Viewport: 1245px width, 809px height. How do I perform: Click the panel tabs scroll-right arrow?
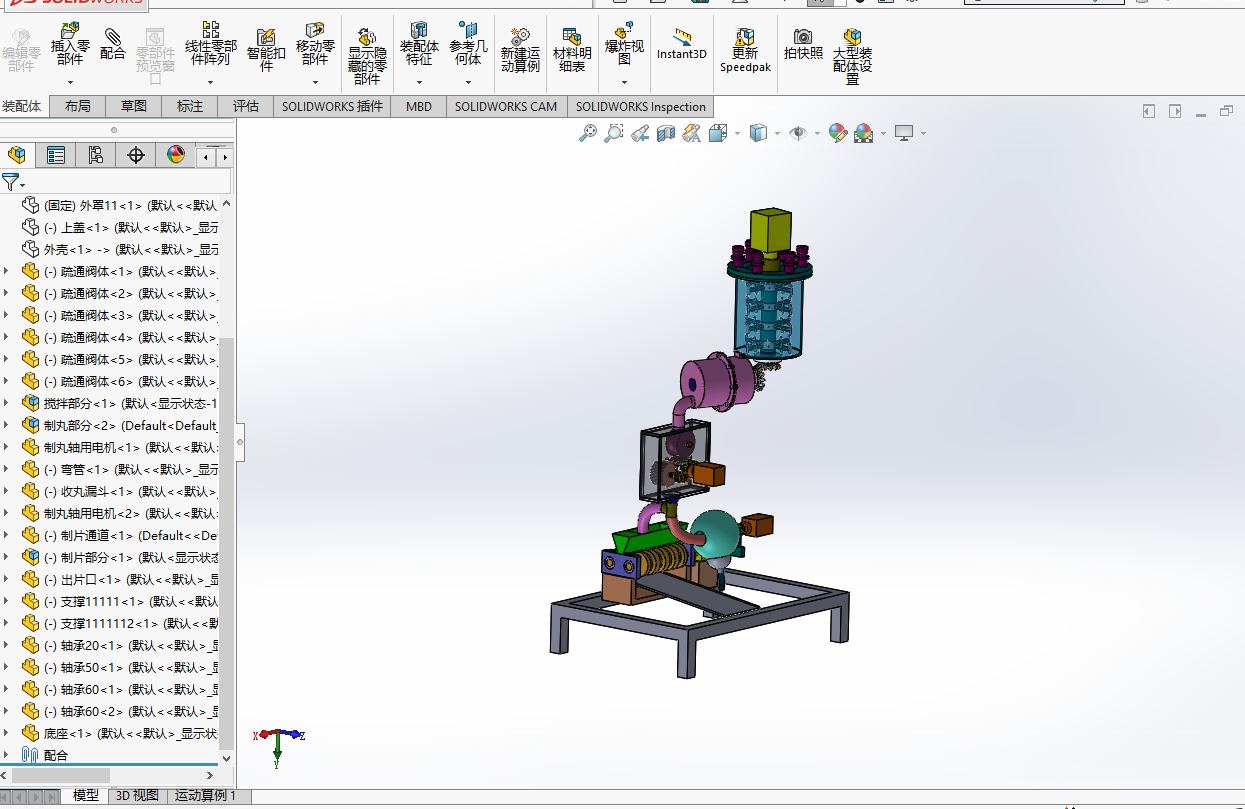(x=226, y=157)
